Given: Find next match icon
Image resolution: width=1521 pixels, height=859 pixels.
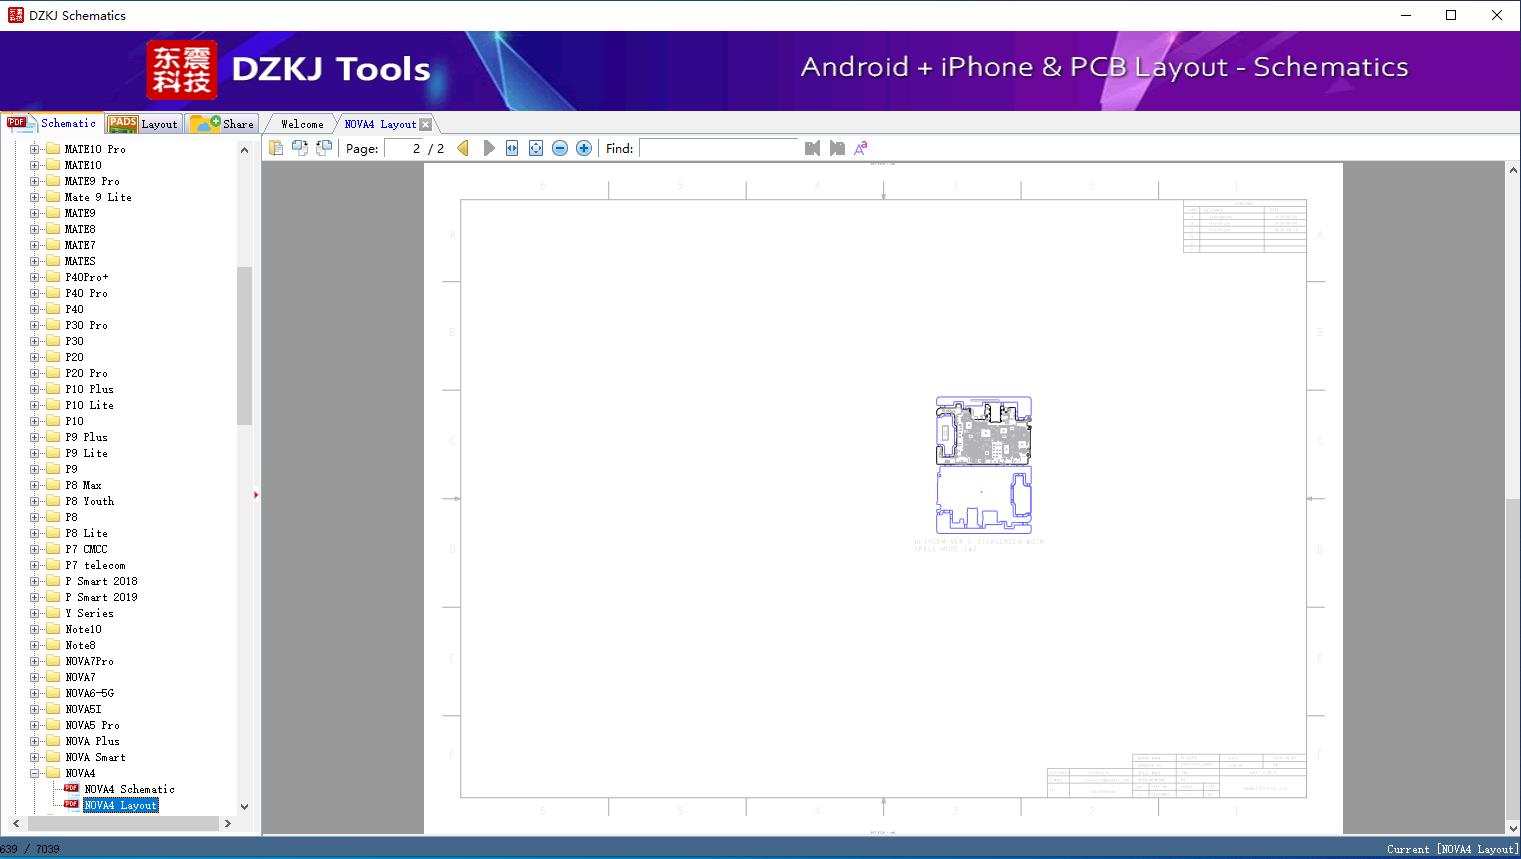Looking at the screenshot, I should coord(837,148).
